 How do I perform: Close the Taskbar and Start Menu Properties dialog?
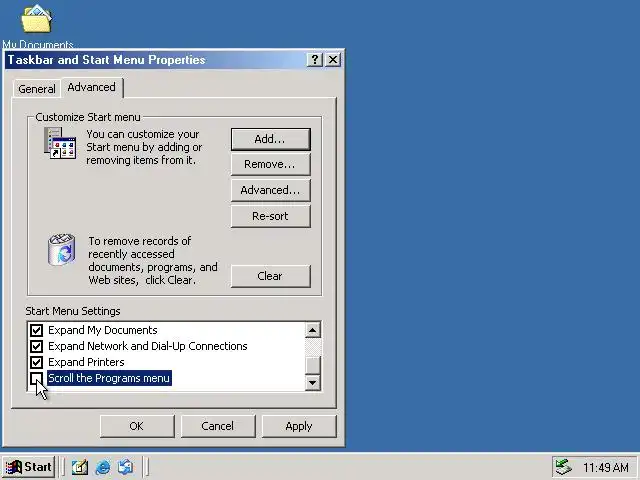333,60
